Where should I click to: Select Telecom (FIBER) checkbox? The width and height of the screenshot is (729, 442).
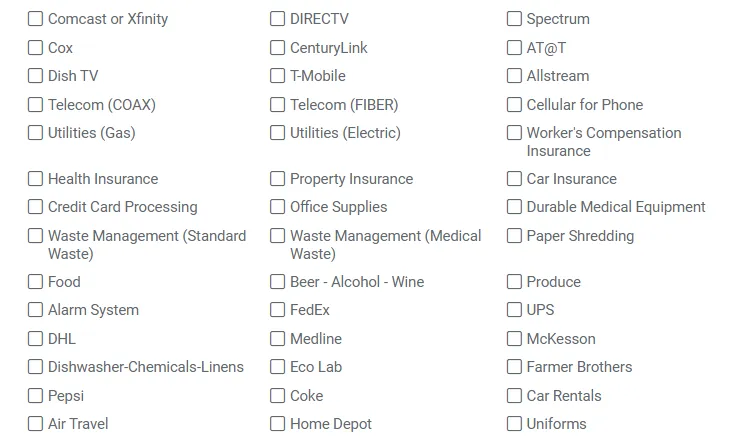click(278, 105)
